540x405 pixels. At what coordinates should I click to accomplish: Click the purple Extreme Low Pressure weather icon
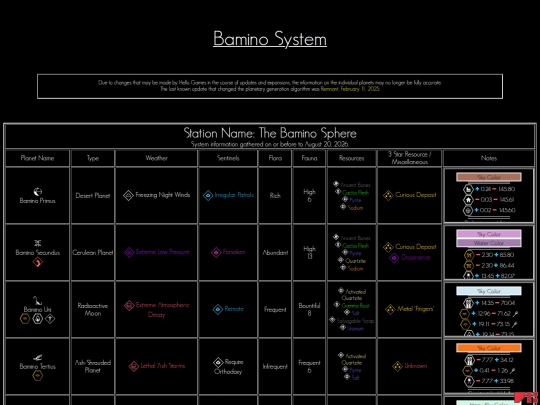tap(129, 252)
